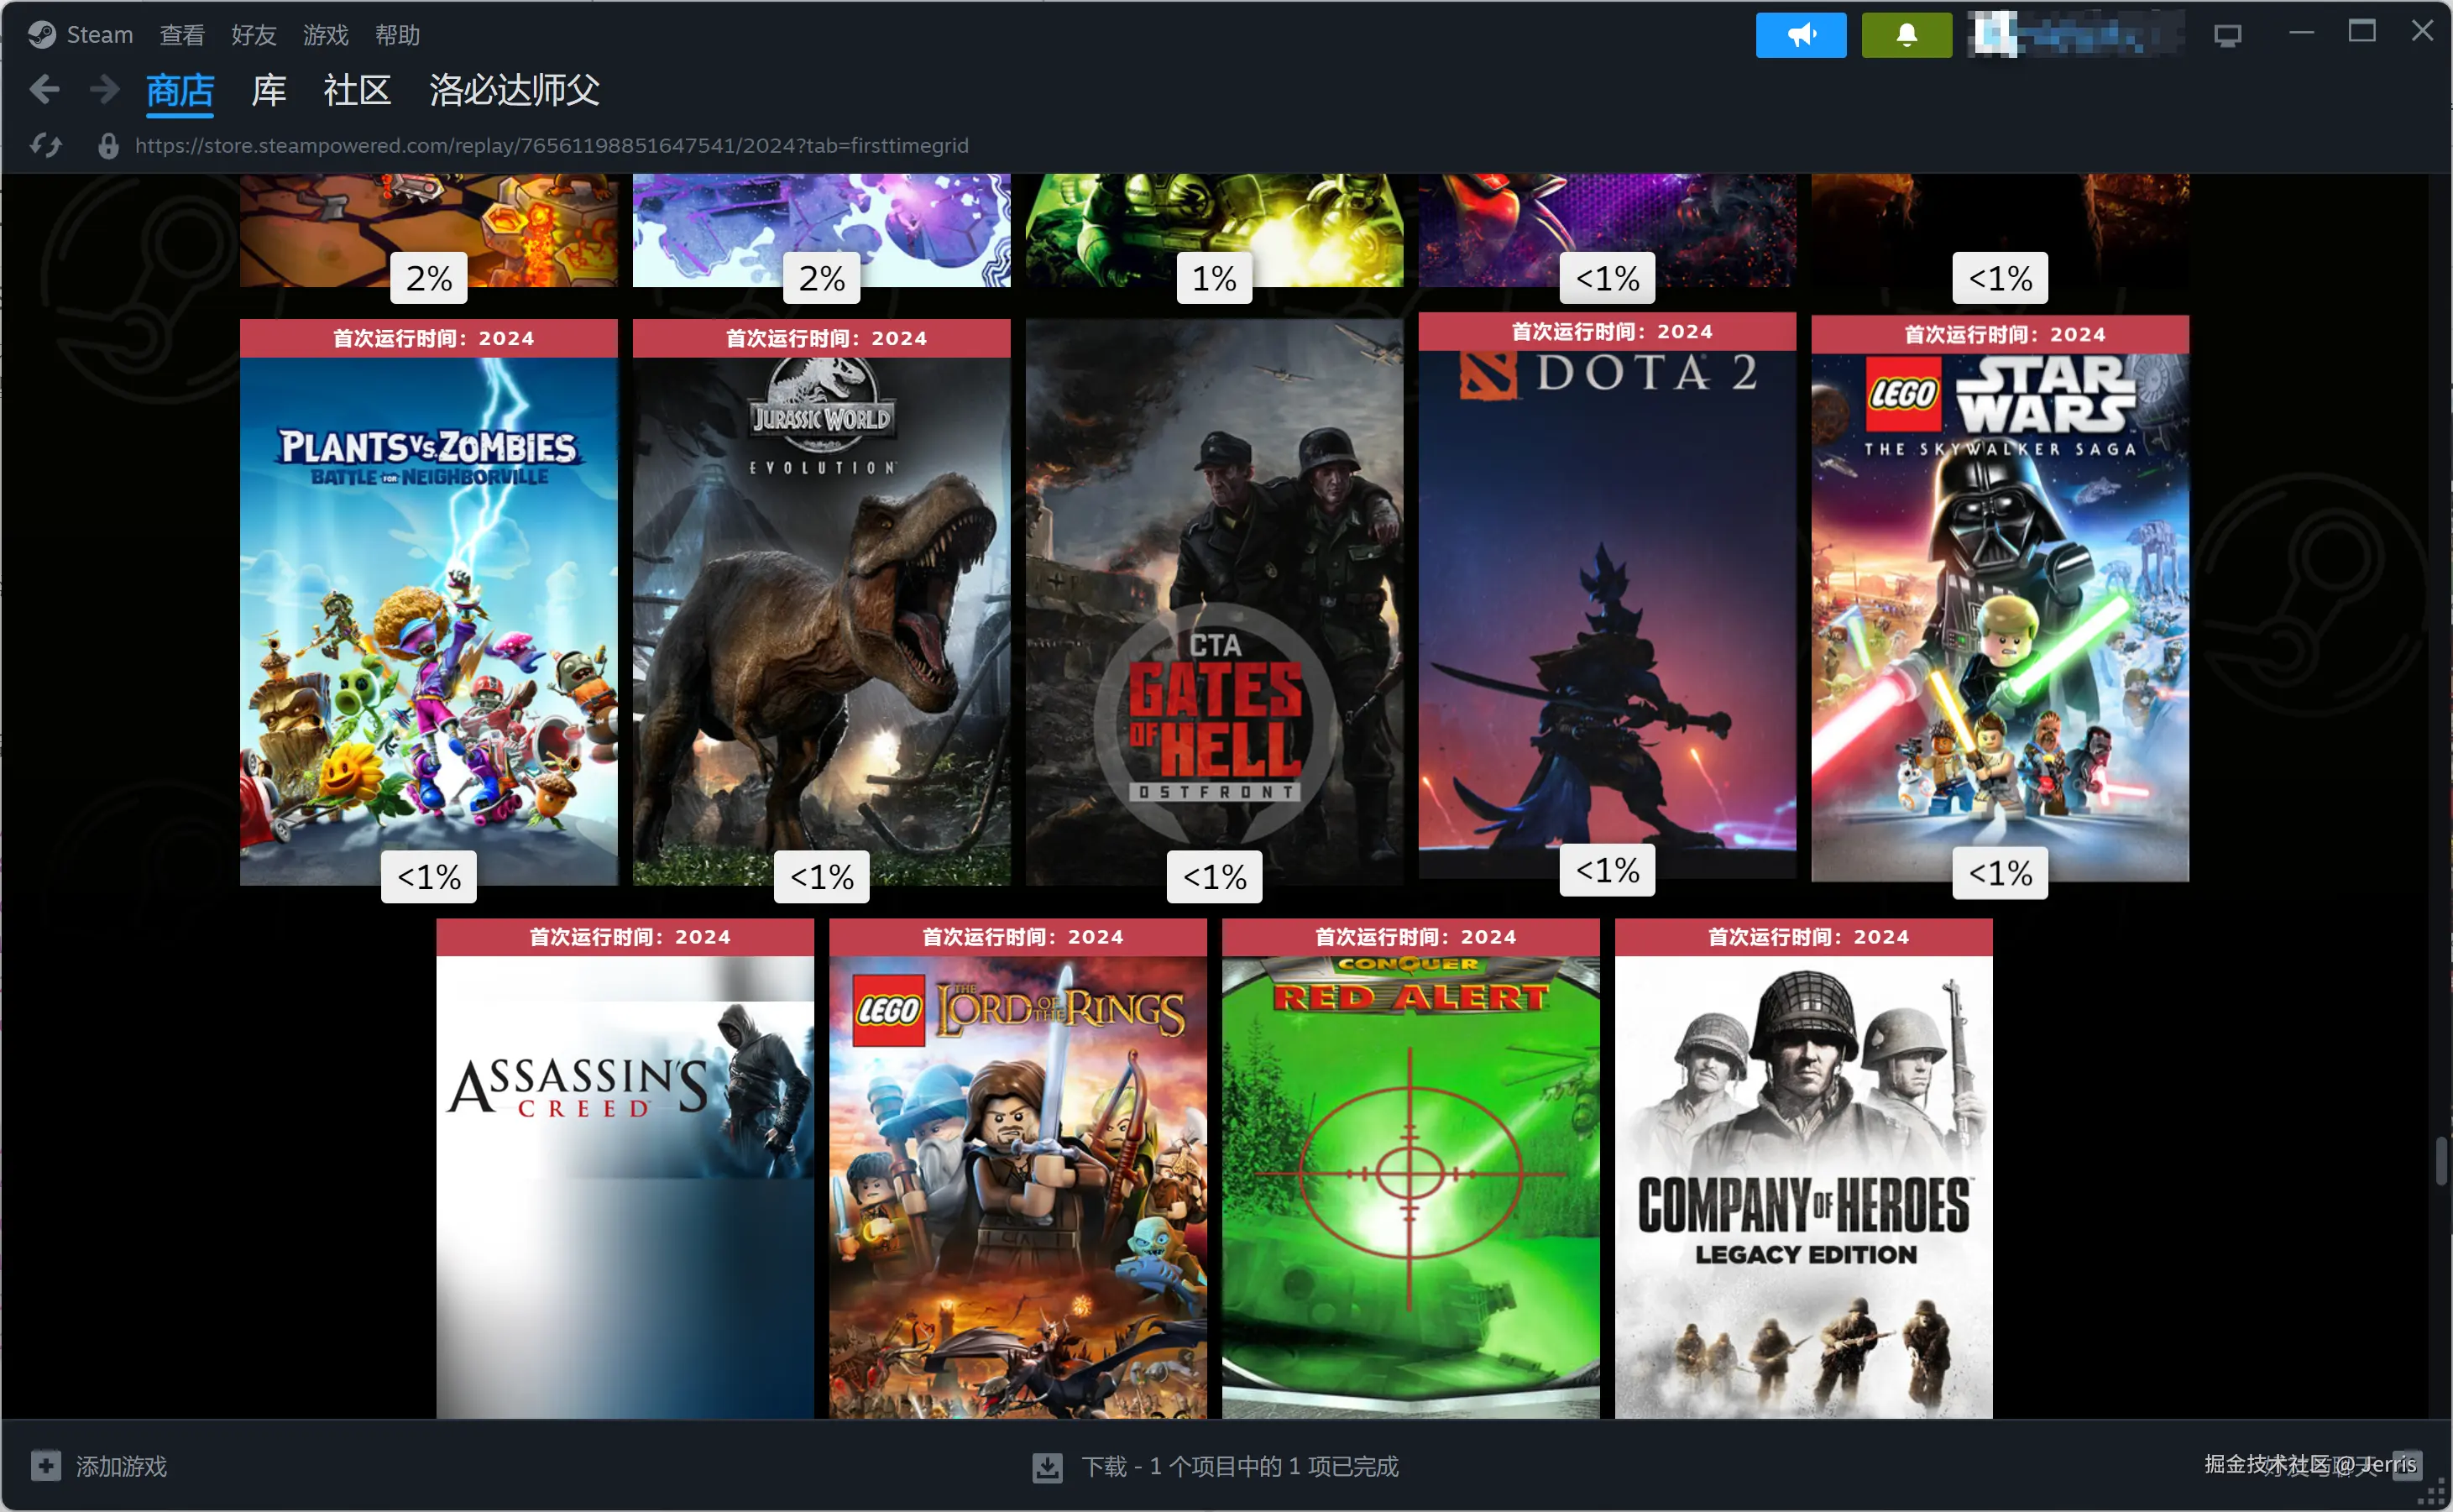Click the <1% badge under Gates of Hell

point(1215,877)
